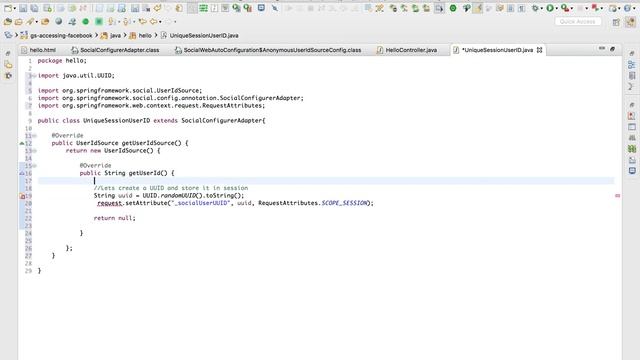
Task: Jump to Last Edit Location icon
Action: pyautogui.click(x=142, y=22)
